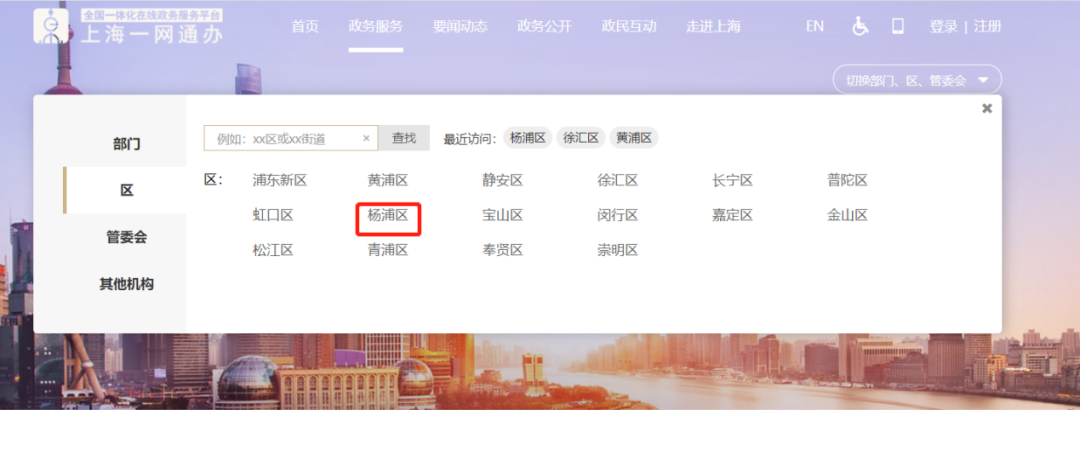Go to the 首页 menu item
The width and height of the screenshot is (1080, 472).
point(305,27)
